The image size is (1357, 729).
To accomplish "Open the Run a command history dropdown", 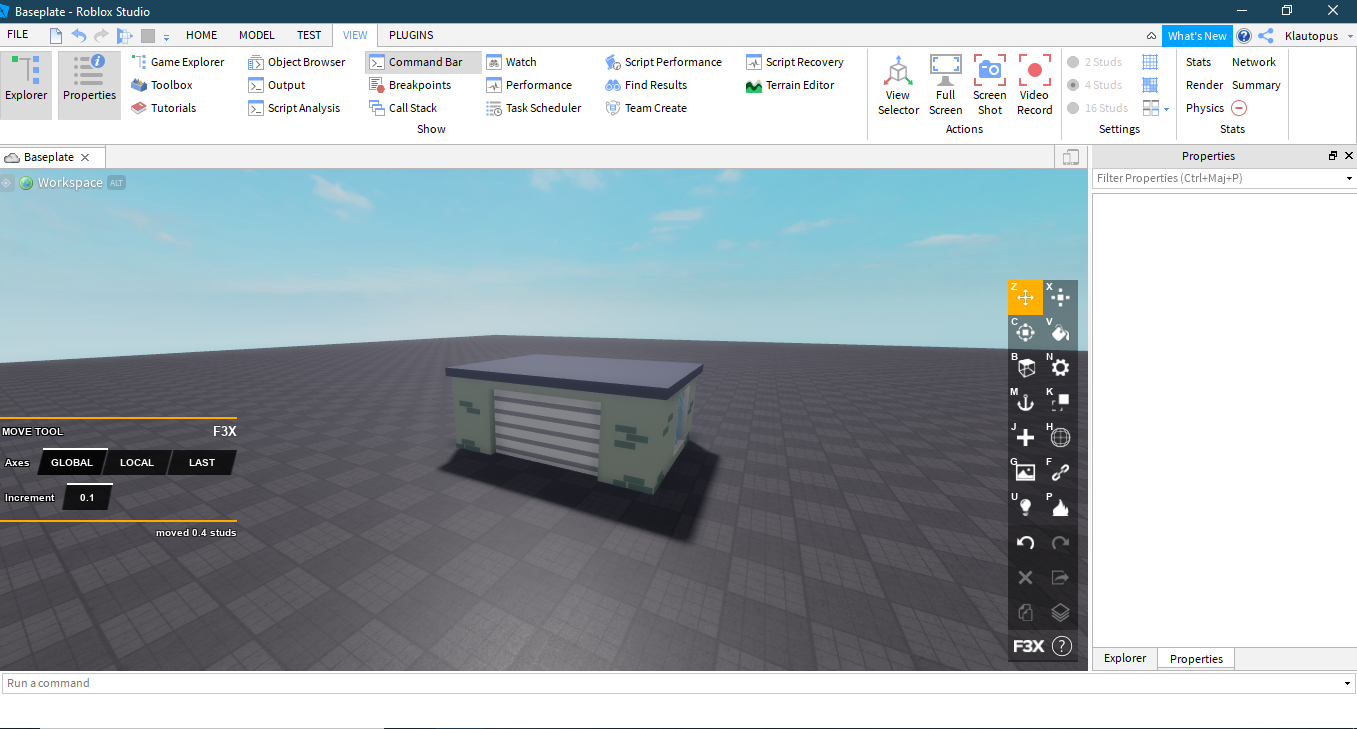I will (1349, 684).
